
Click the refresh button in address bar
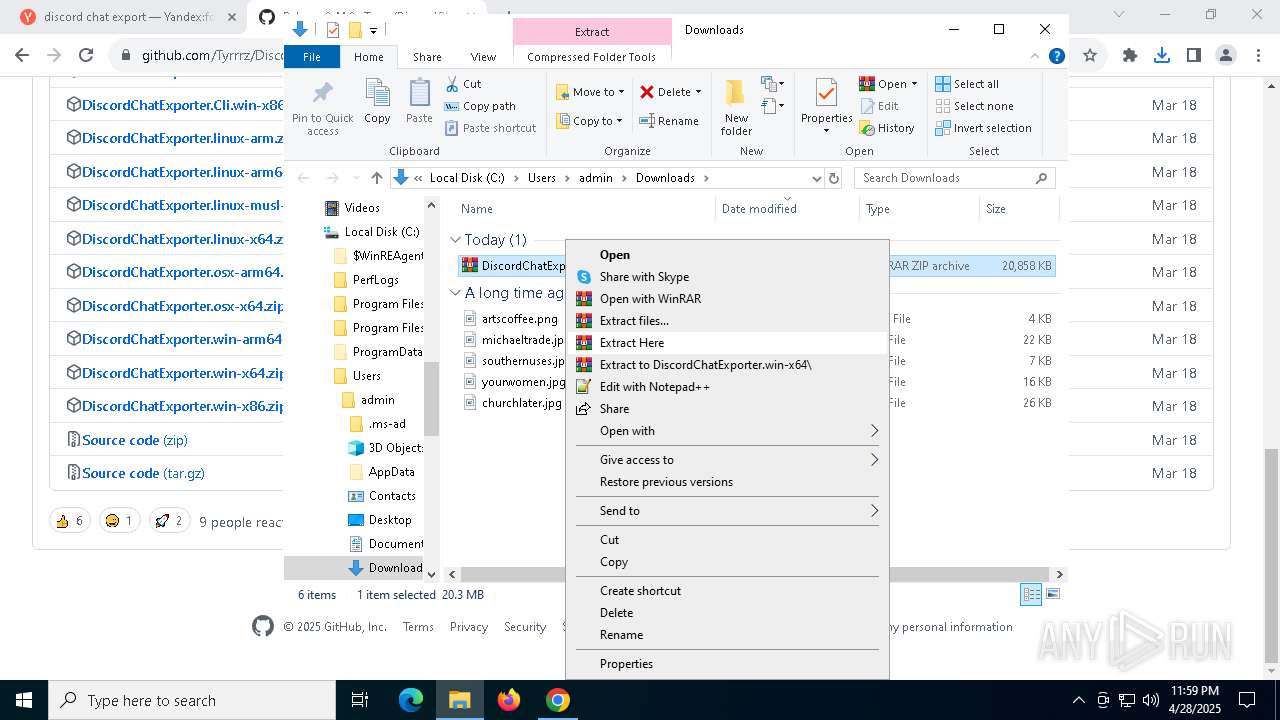pyautogui.click(x=834, y=178)
